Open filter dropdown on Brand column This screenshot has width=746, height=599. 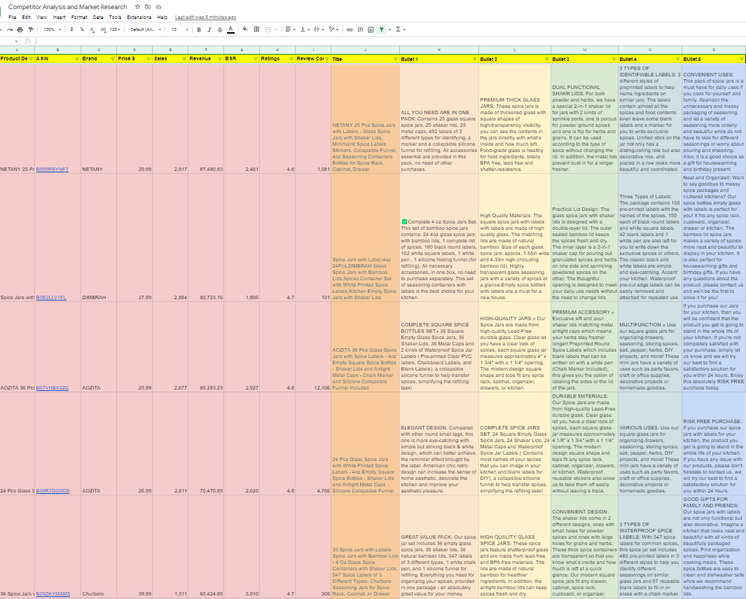113,59
